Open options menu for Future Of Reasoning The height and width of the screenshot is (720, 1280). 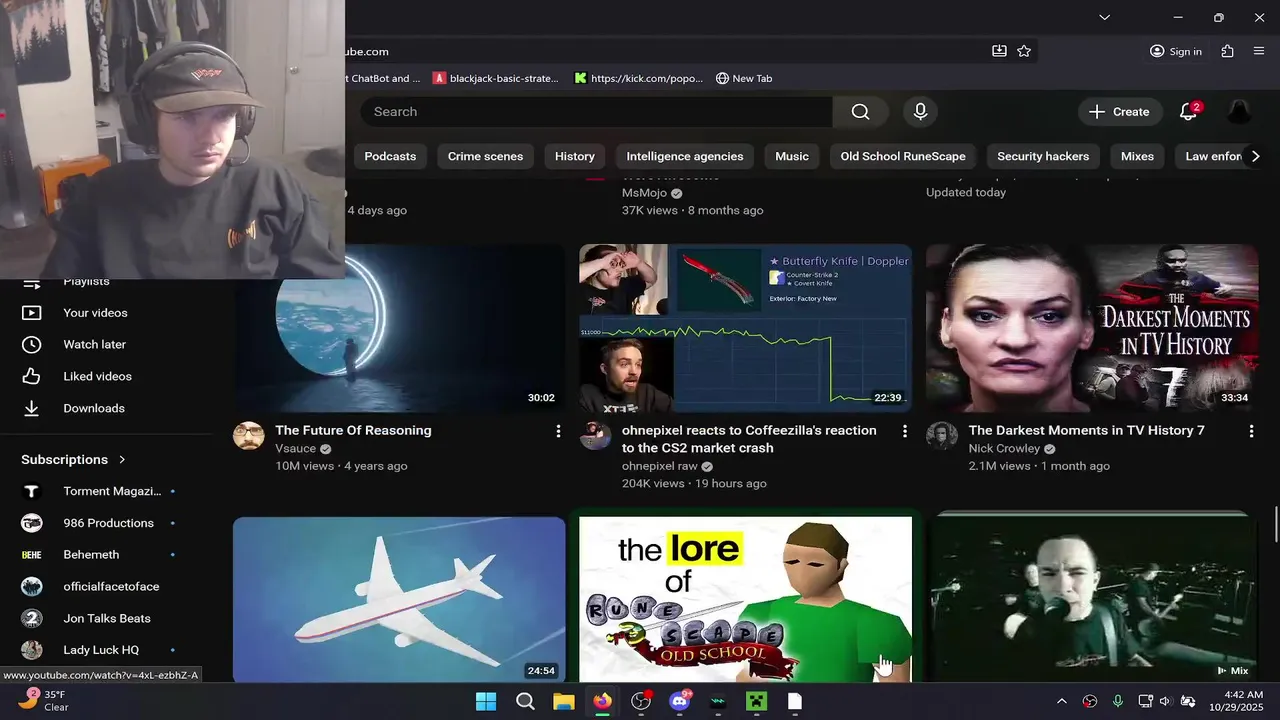(x=558, y=431)
